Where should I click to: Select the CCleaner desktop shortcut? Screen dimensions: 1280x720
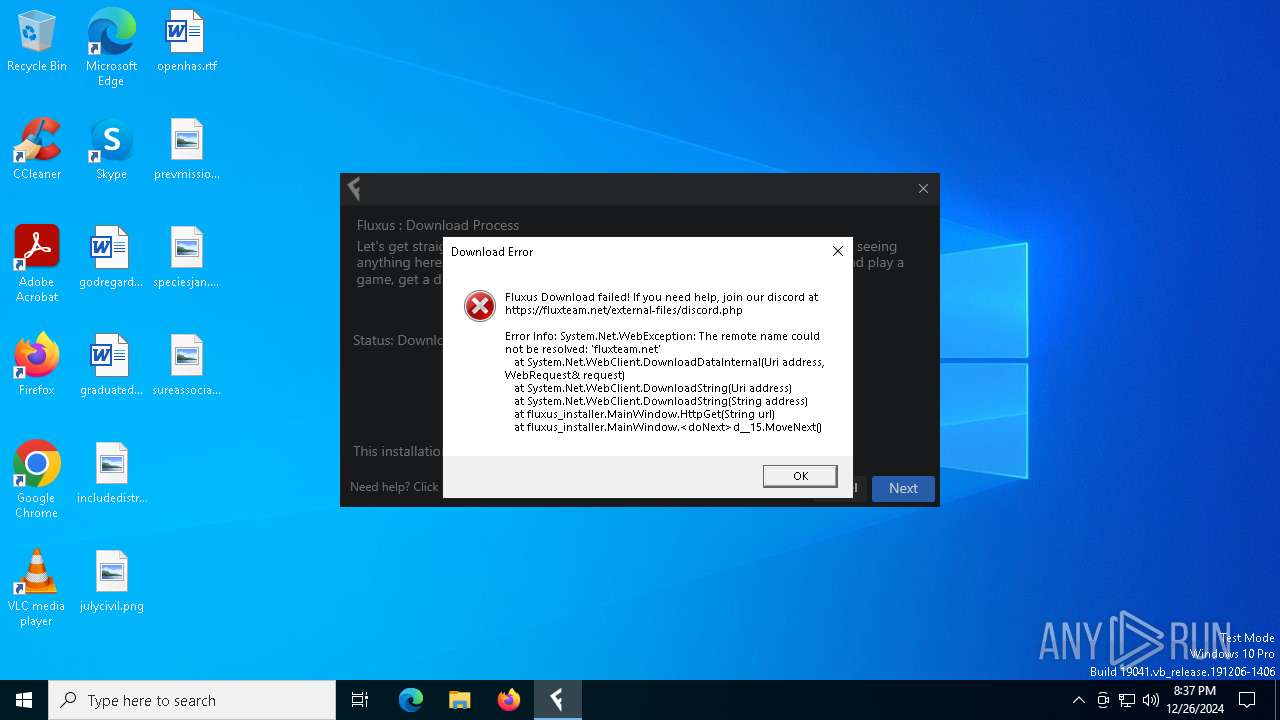(37, 150)
